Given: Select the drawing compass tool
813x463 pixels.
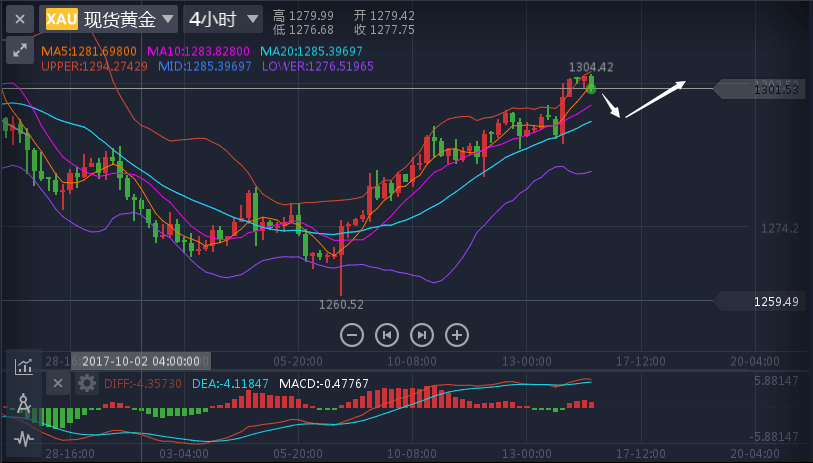Looking at the screenshot, I should pos(23,403).
